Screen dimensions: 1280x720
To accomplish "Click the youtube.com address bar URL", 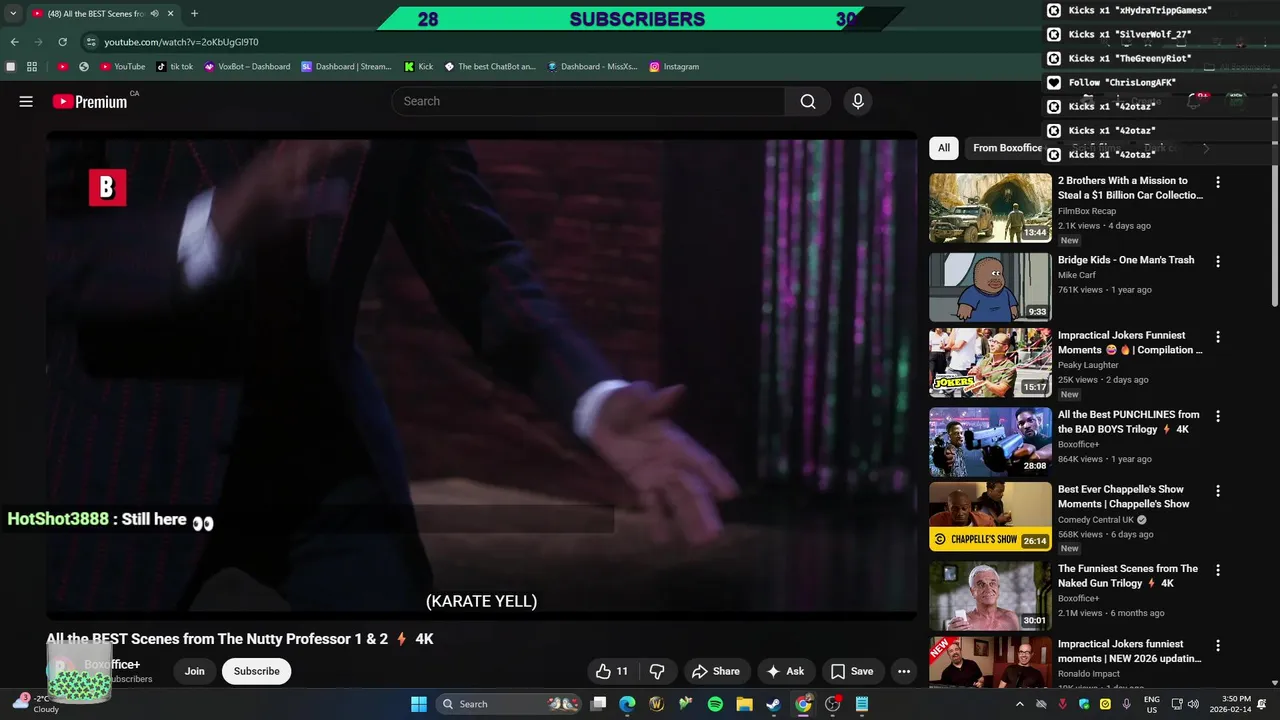I will click(x=181, y=42).
